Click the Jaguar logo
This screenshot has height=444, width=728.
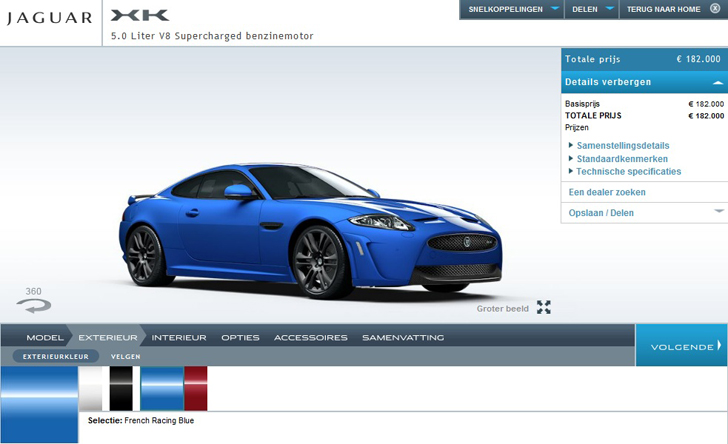point(49,18)
